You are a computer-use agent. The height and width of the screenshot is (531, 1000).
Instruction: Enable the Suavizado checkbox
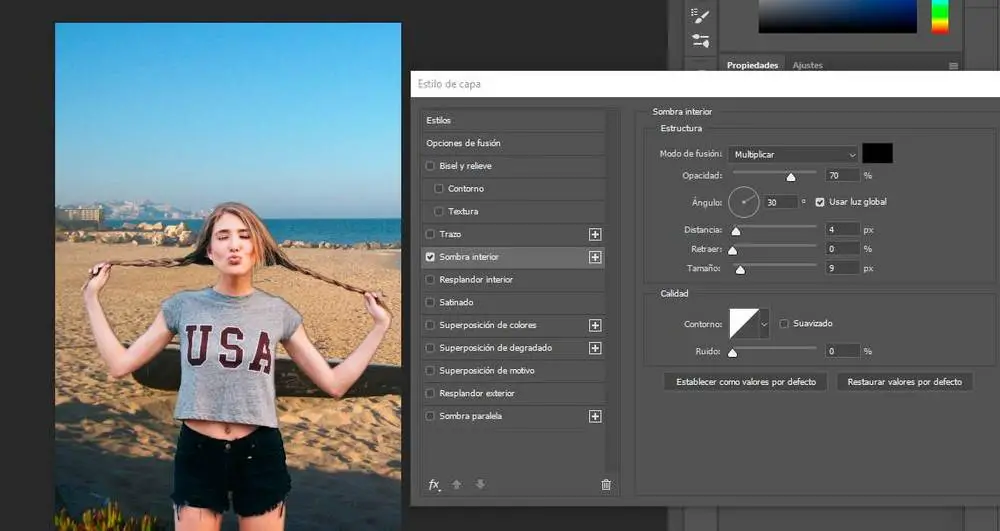pyautogui.click(x=784, y=324)
